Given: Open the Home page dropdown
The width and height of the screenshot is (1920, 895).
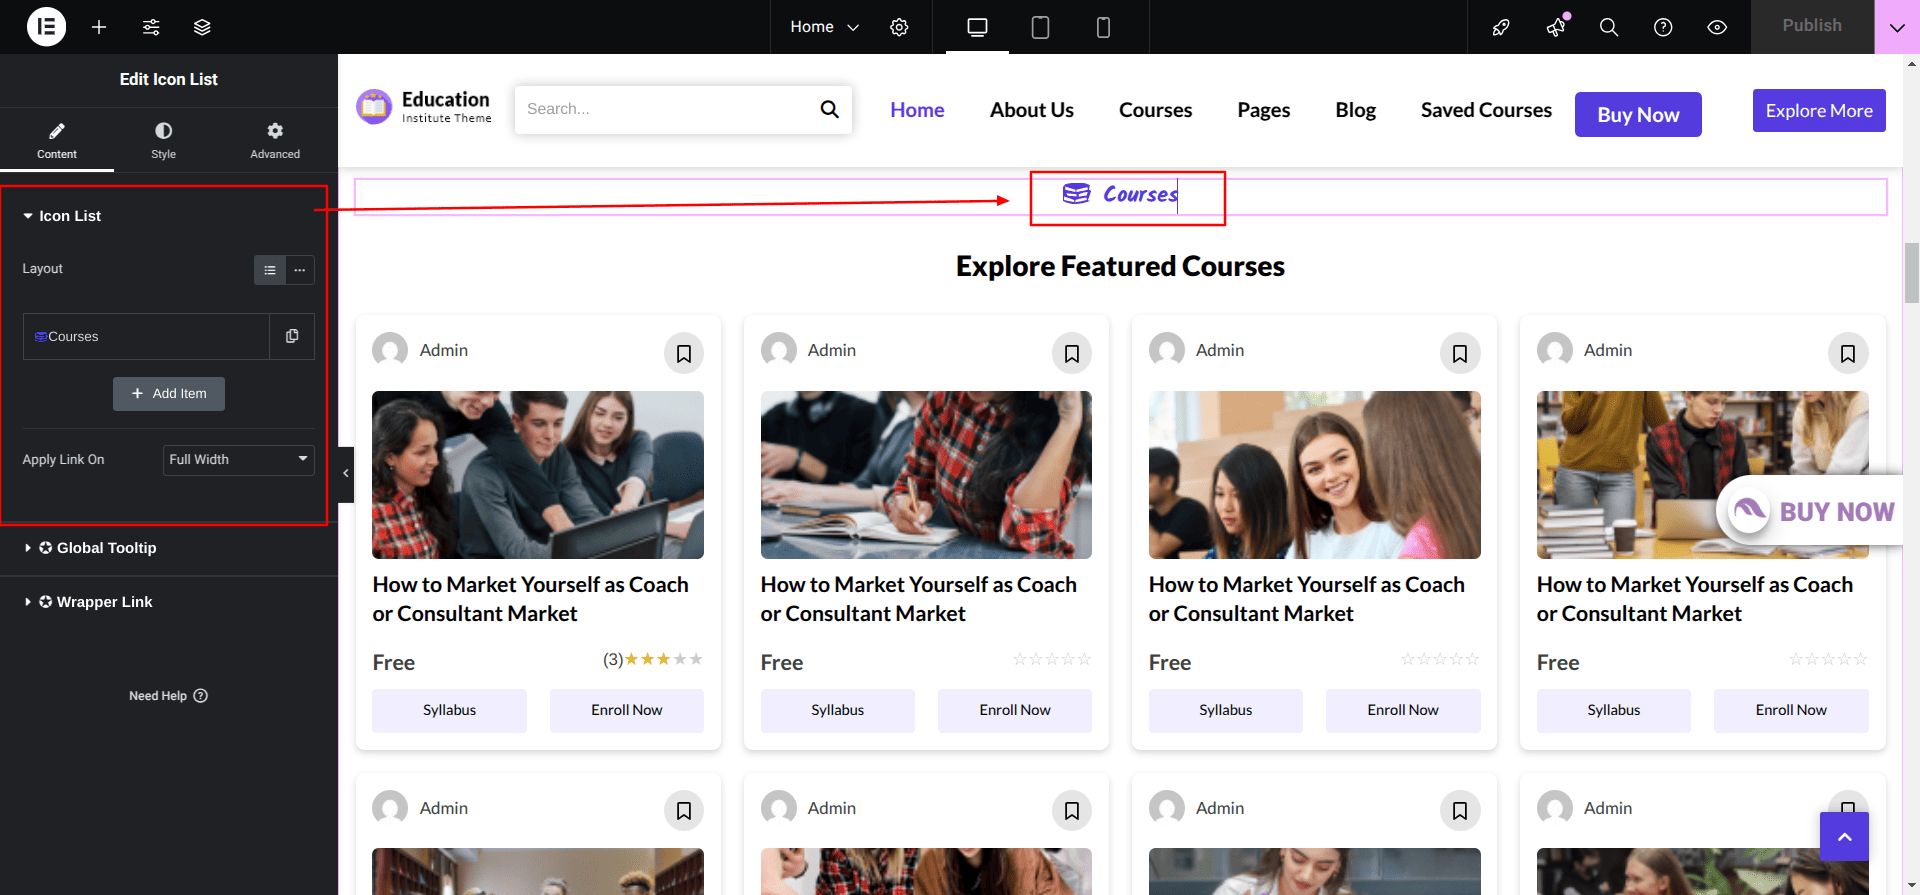Looking at the screenshot, I should 824,27.
